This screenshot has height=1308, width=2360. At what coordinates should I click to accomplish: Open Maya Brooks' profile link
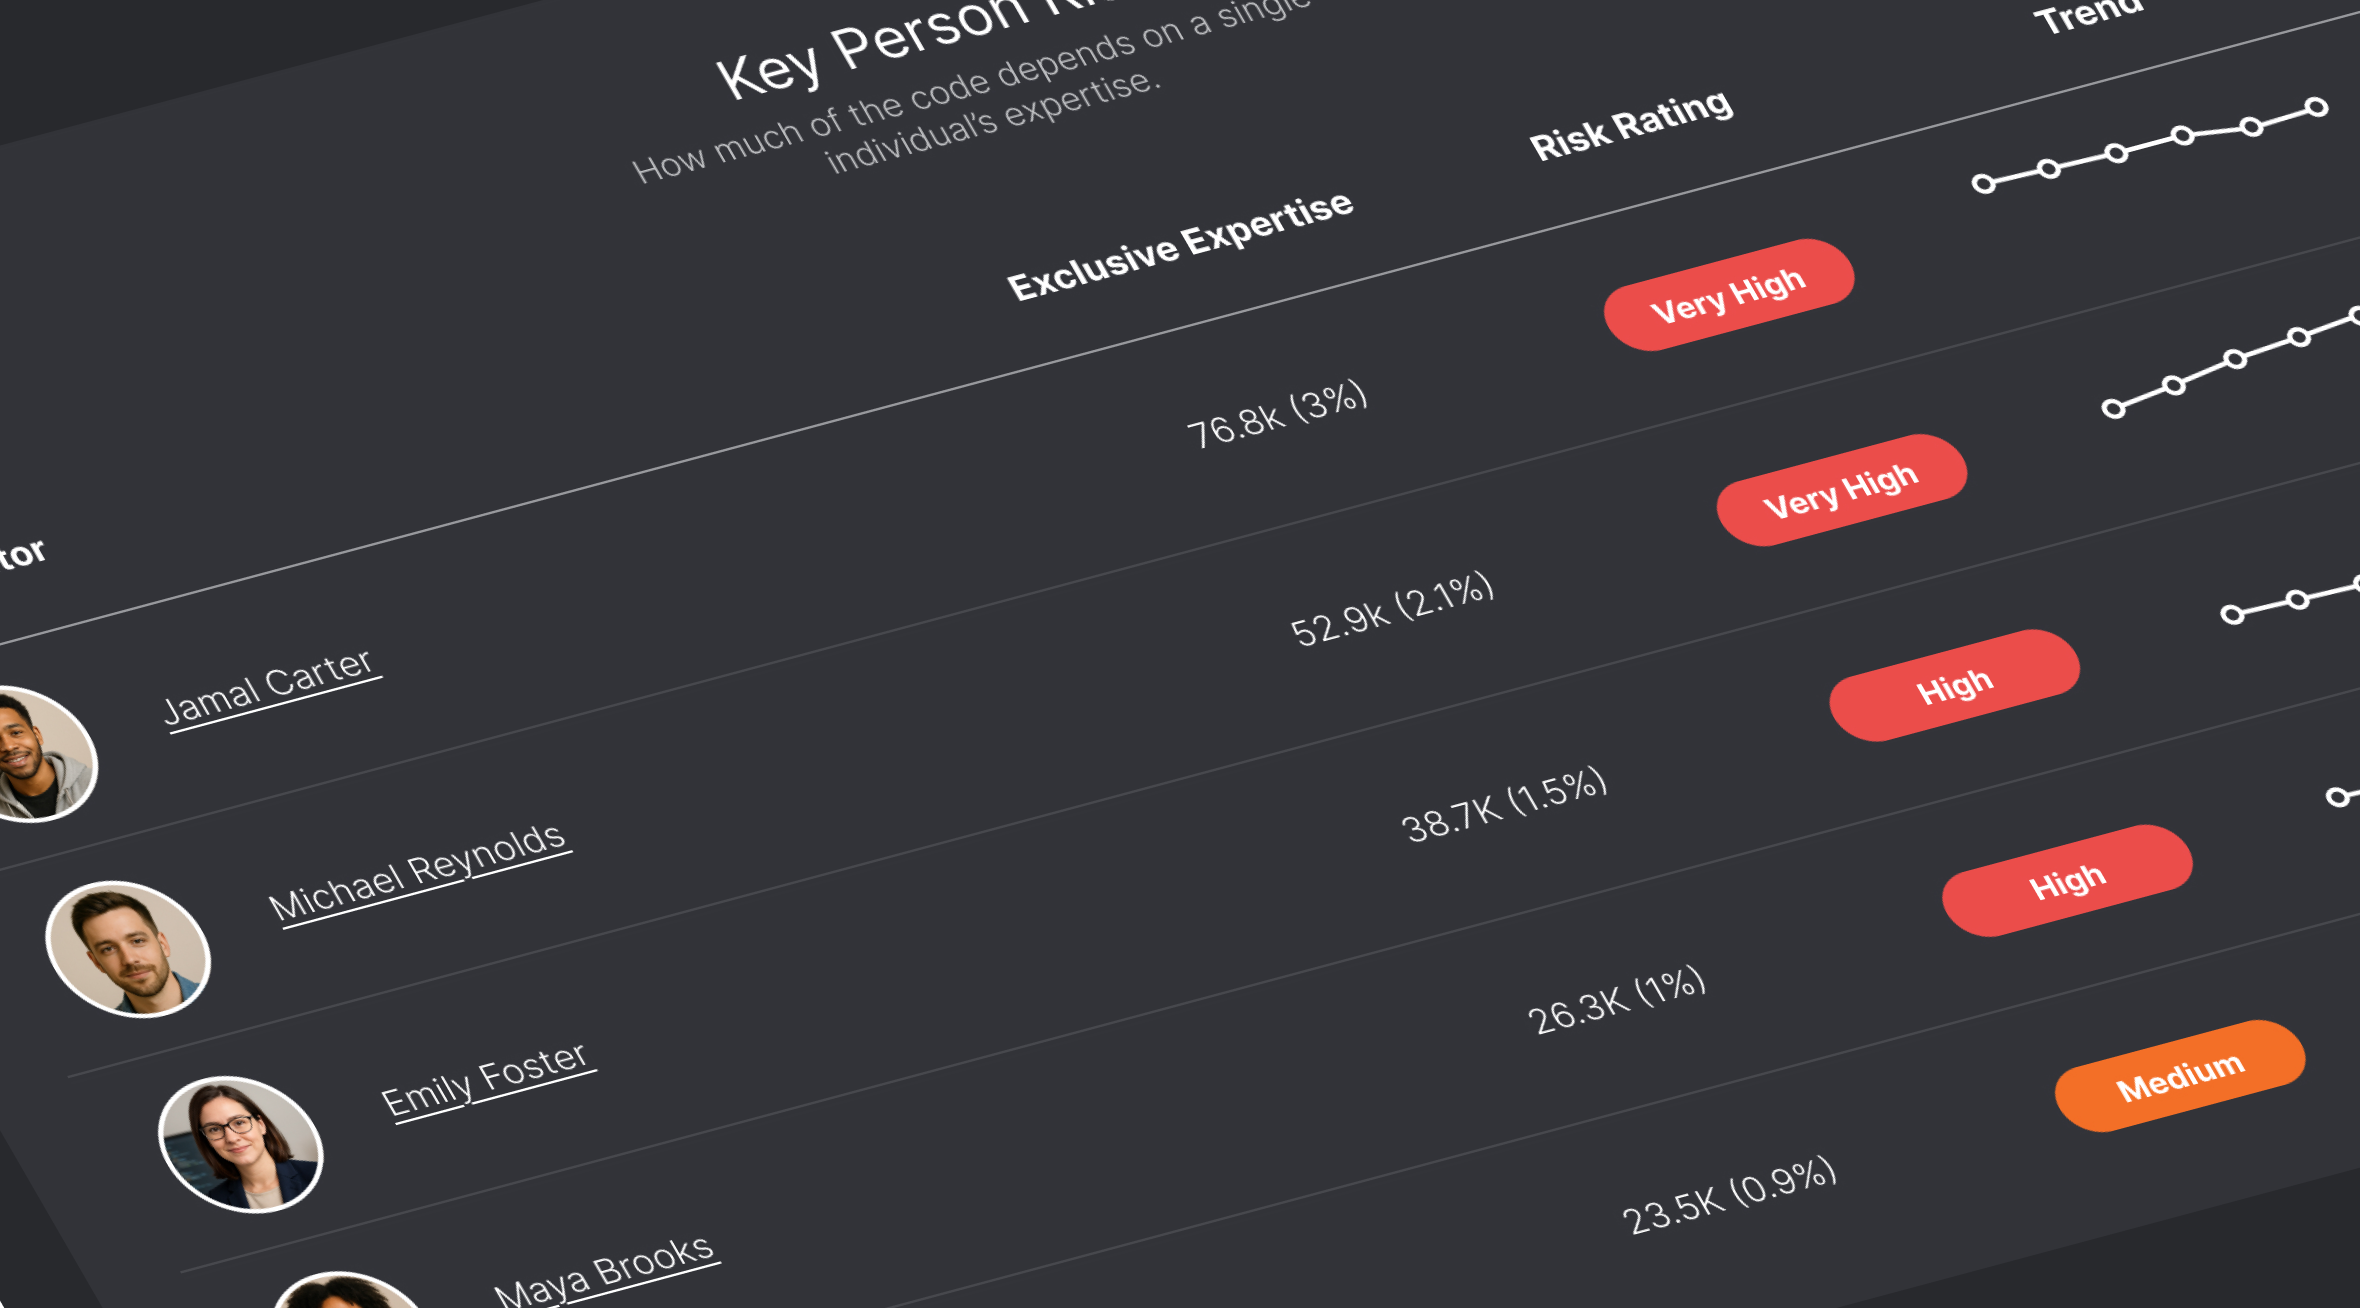(605, 1270)
